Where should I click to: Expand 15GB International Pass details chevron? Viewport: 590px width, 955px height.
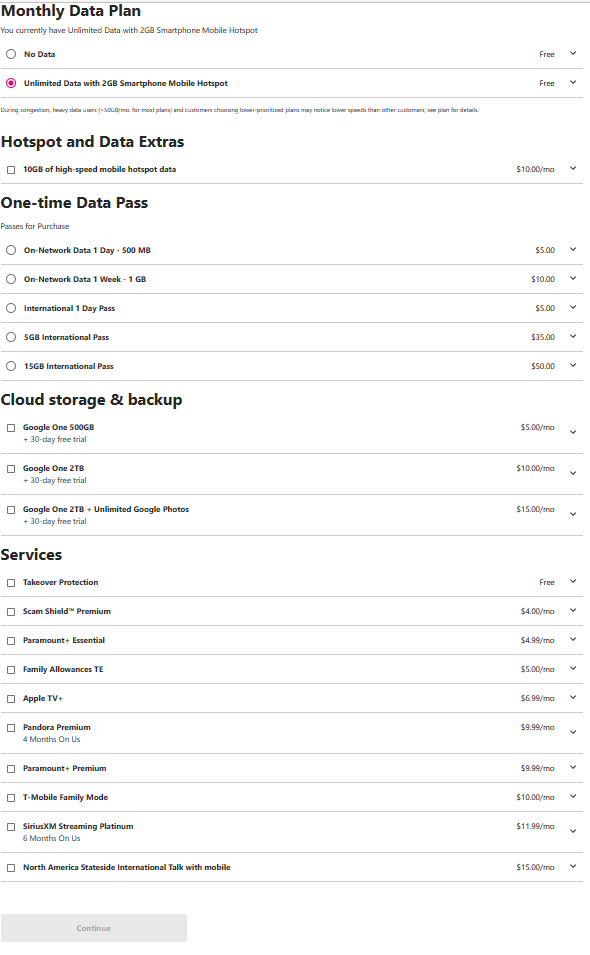pos(573,365)
